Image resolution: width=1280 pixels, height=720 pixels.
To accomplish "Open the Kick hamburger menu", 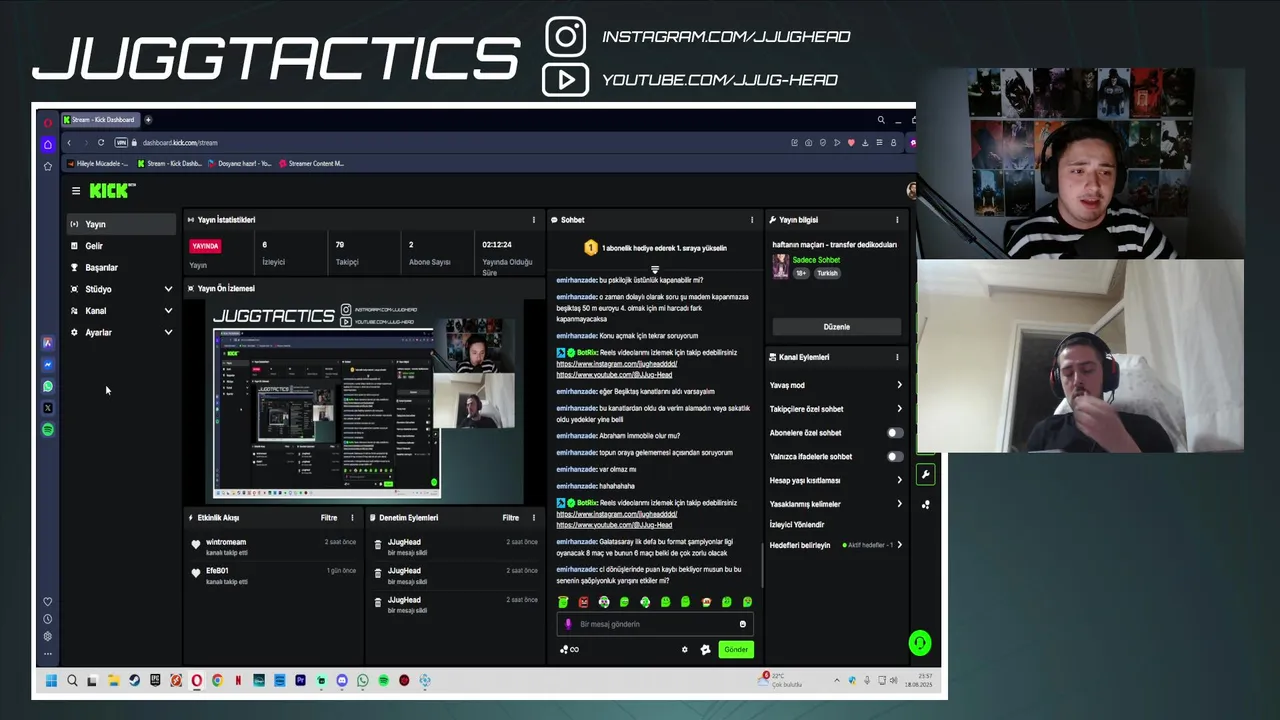I will 75,190.
